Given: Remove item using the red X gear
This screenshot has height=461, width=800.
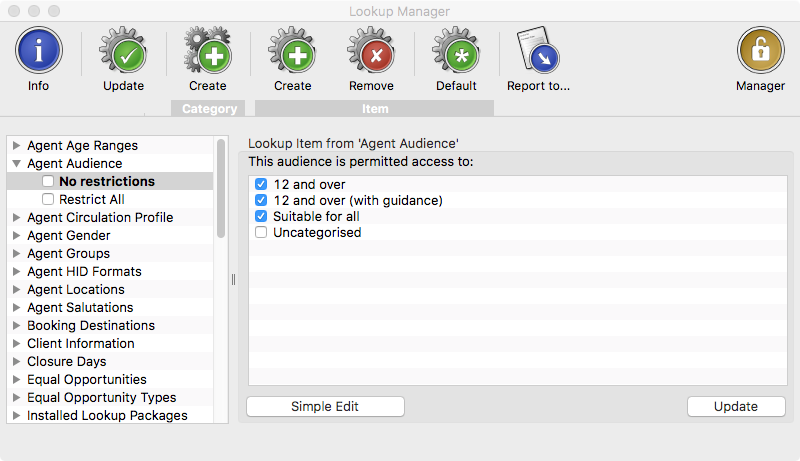Looking at the screenshot, I should (x=371, y=51).
